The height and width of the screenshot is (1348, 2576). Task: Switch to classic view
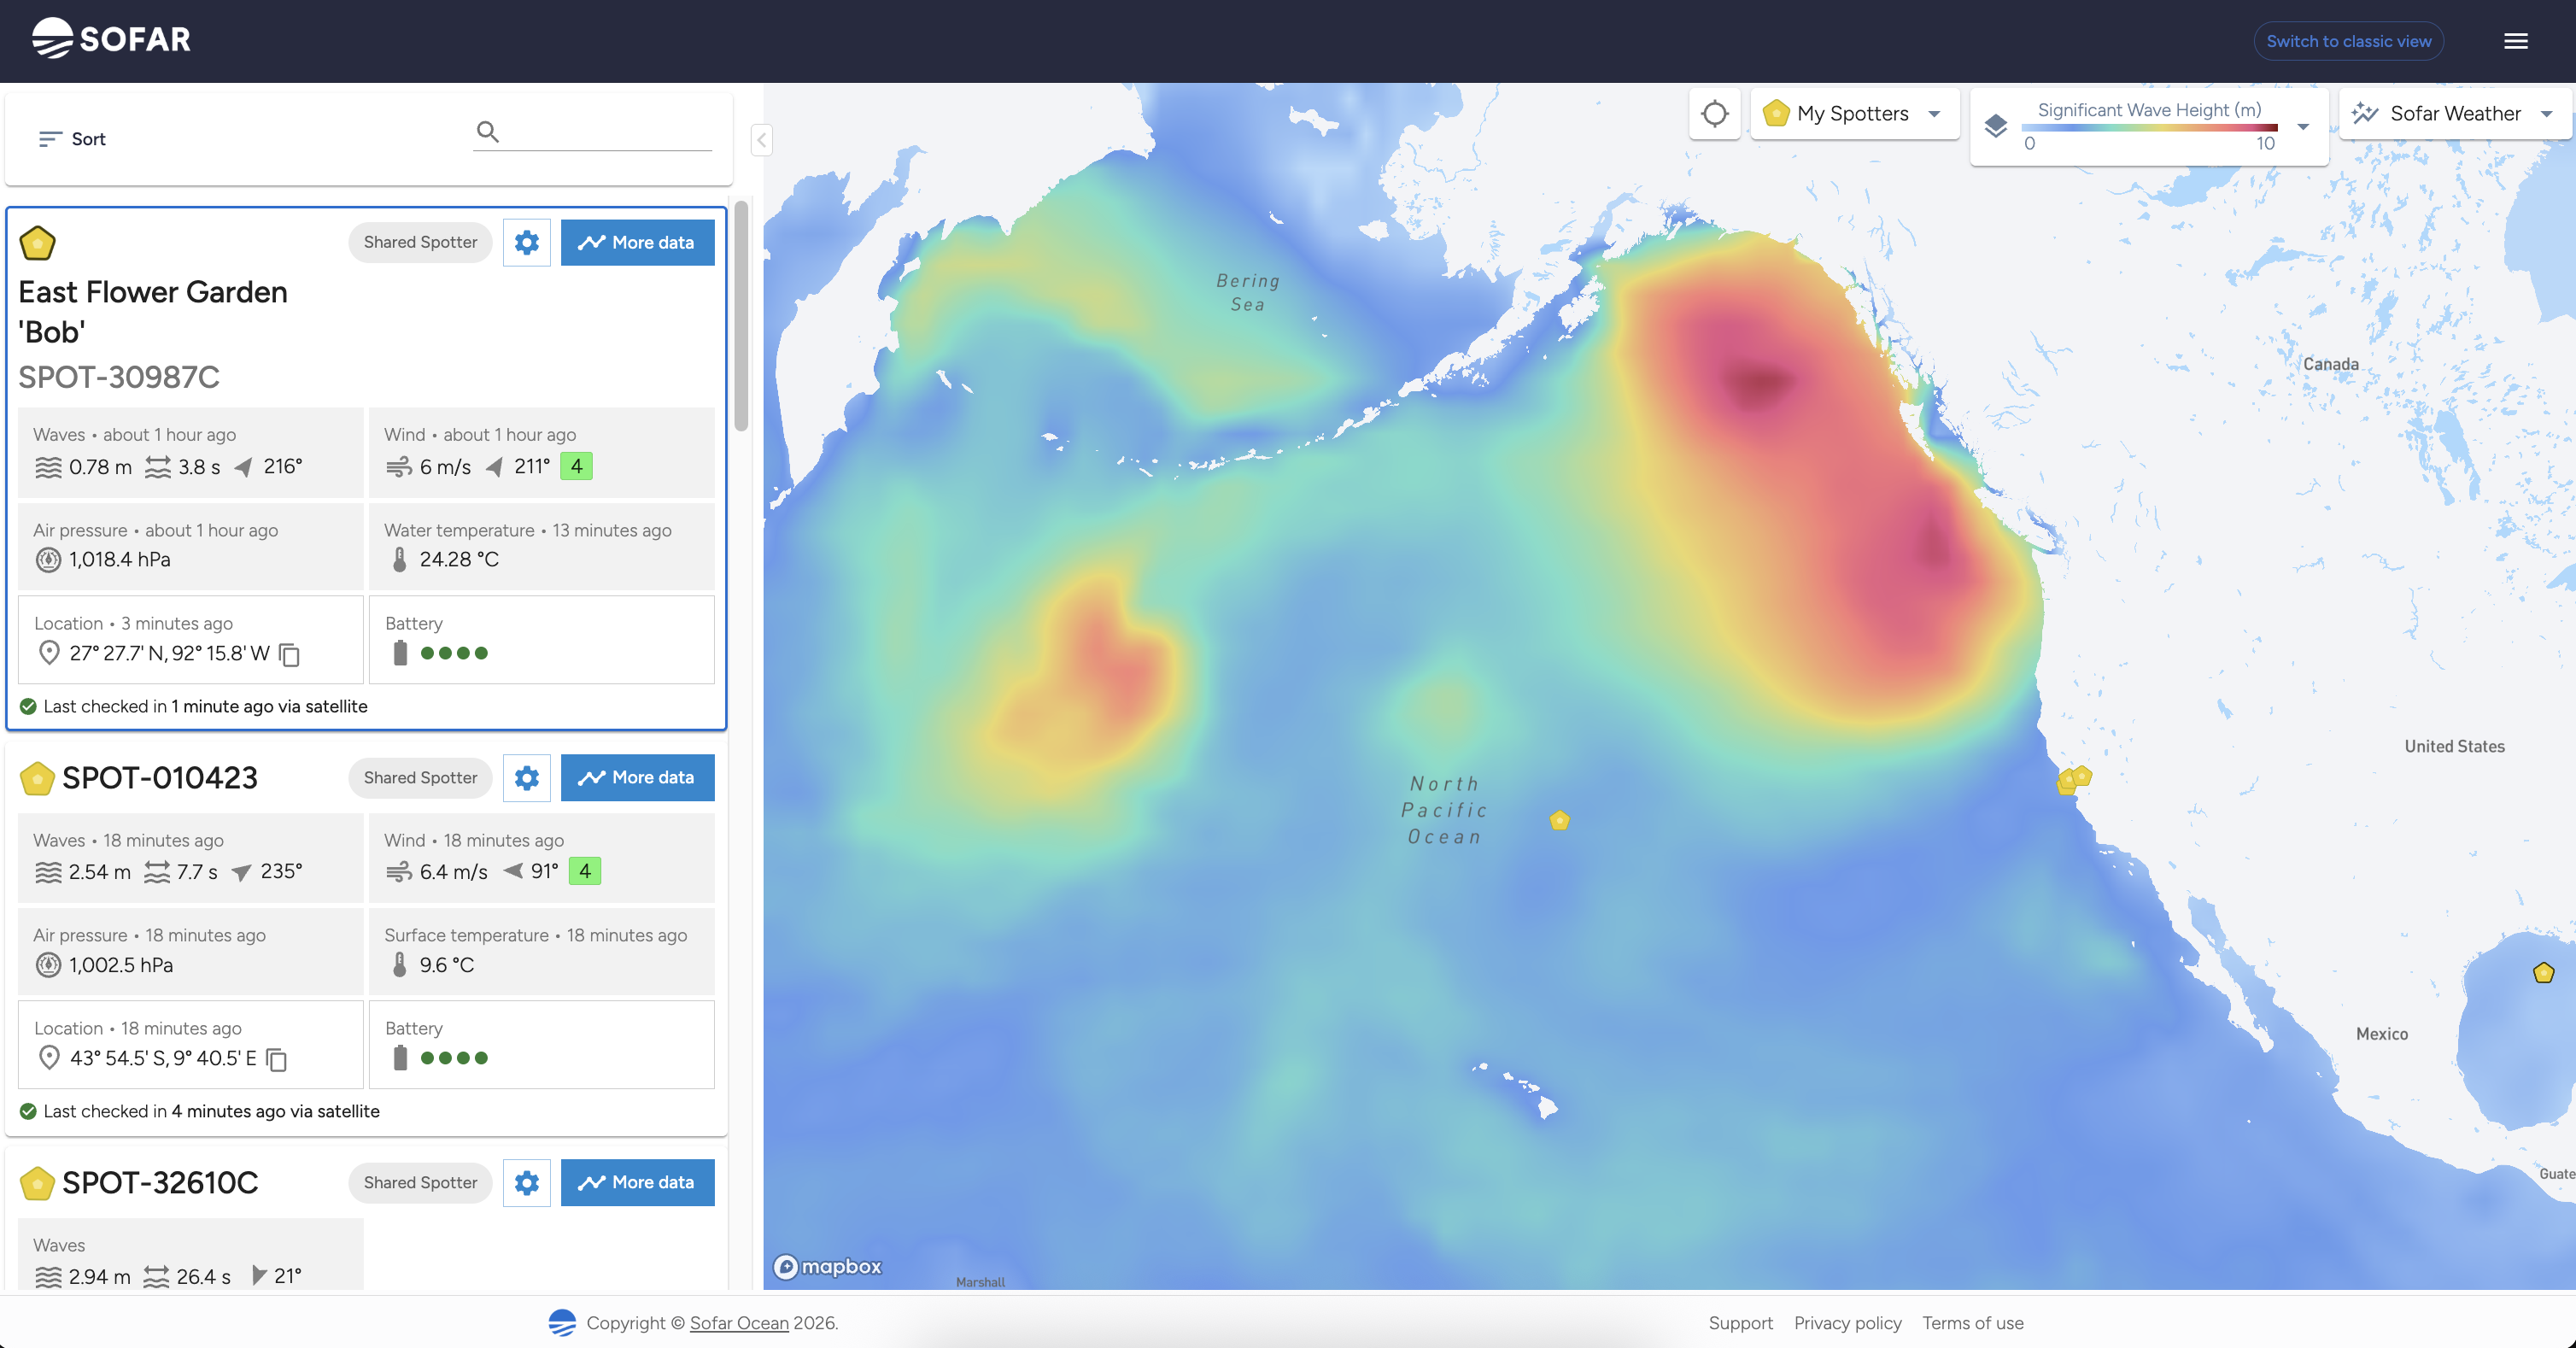pos(2348,41)
